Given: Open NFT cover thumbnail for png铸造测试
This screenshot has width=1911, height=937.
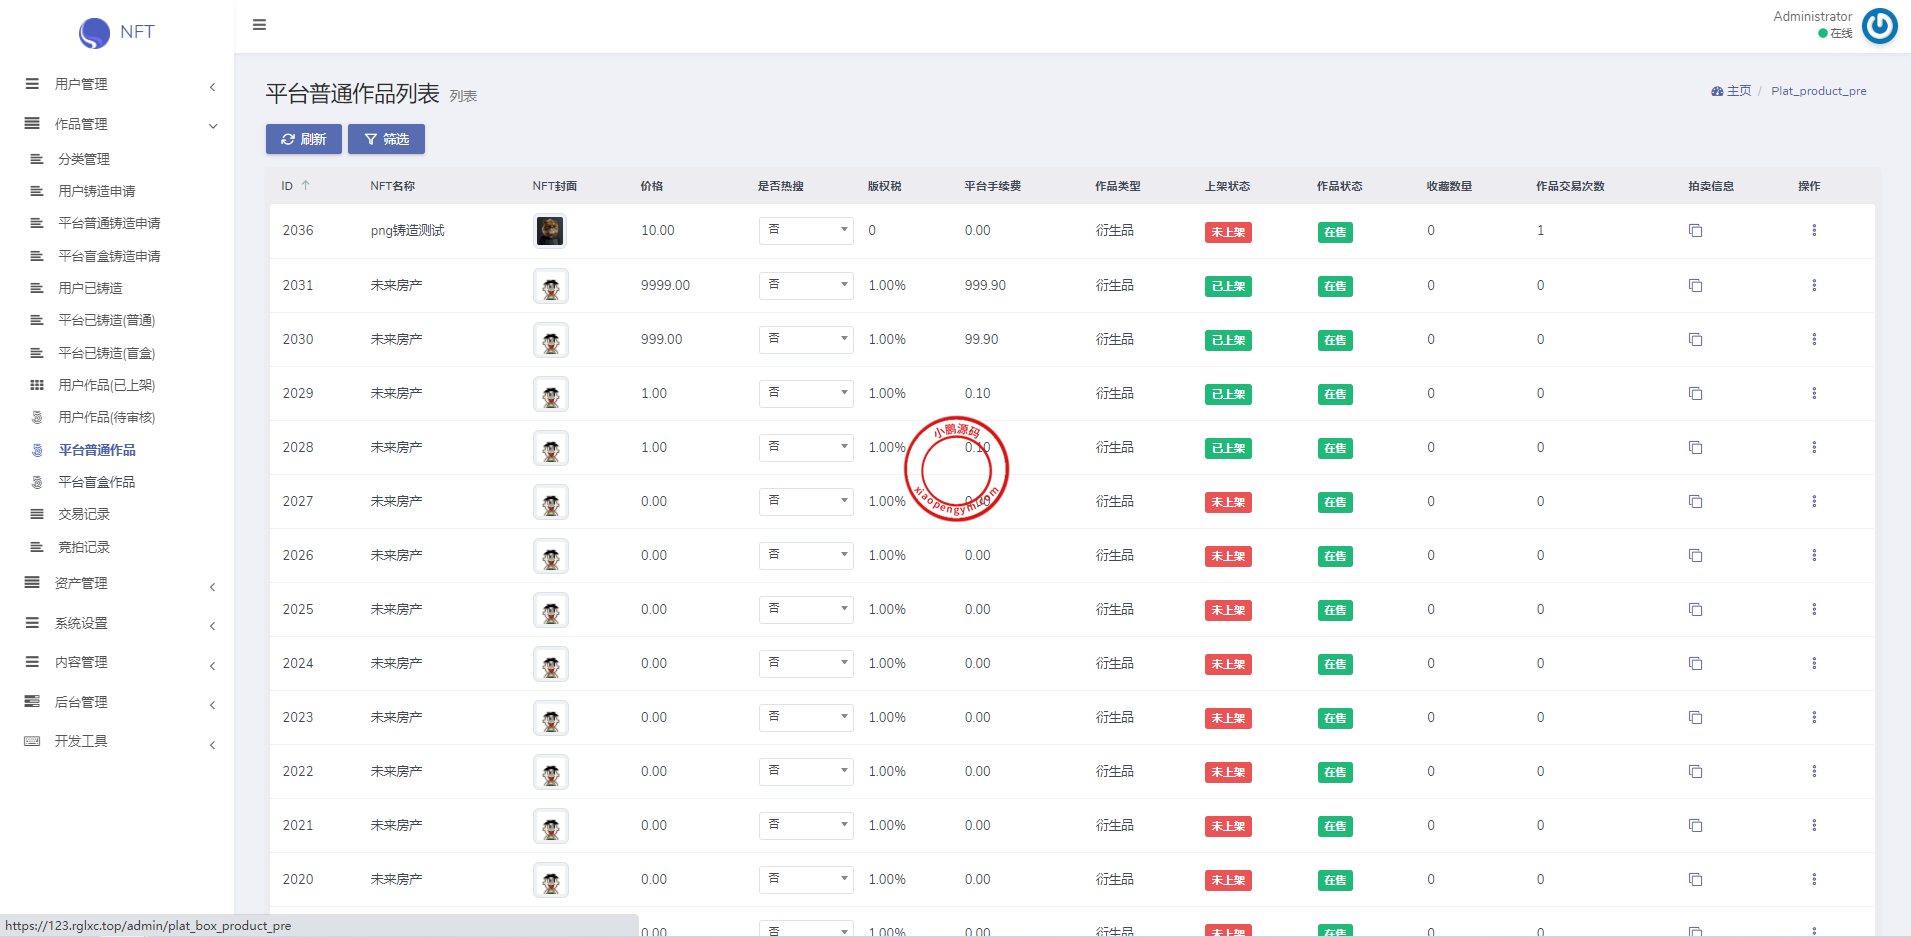Looking at the screenshot, I should click(x=550, y=231).
